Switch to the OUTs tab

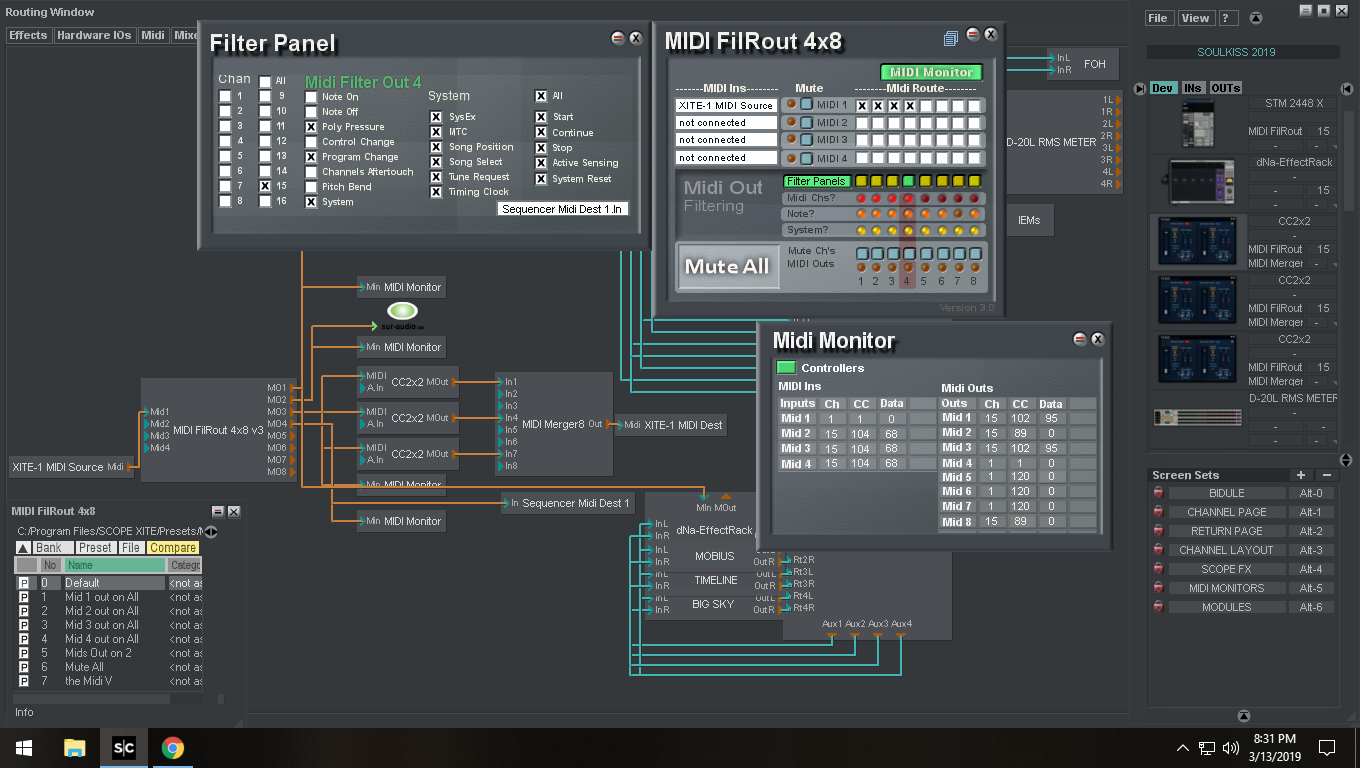(1225, 88)
